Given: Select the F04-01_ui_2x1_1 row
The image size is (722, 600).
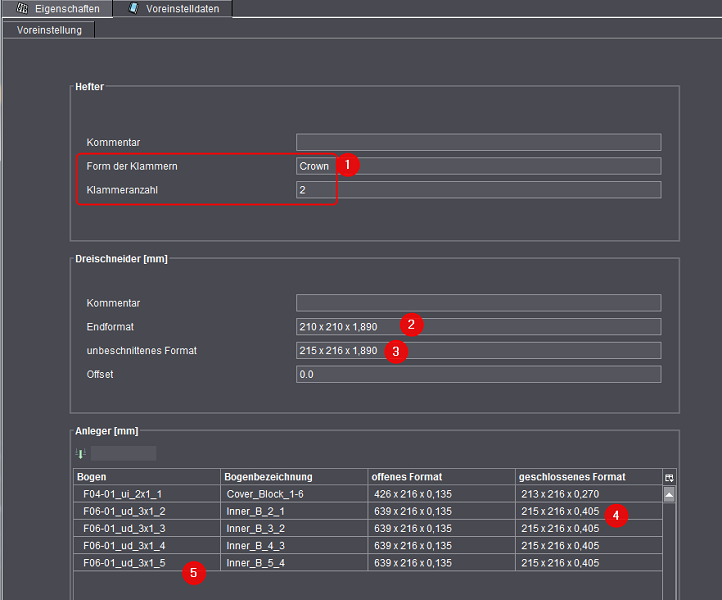Looking at the screenshot, I should 146,494.
